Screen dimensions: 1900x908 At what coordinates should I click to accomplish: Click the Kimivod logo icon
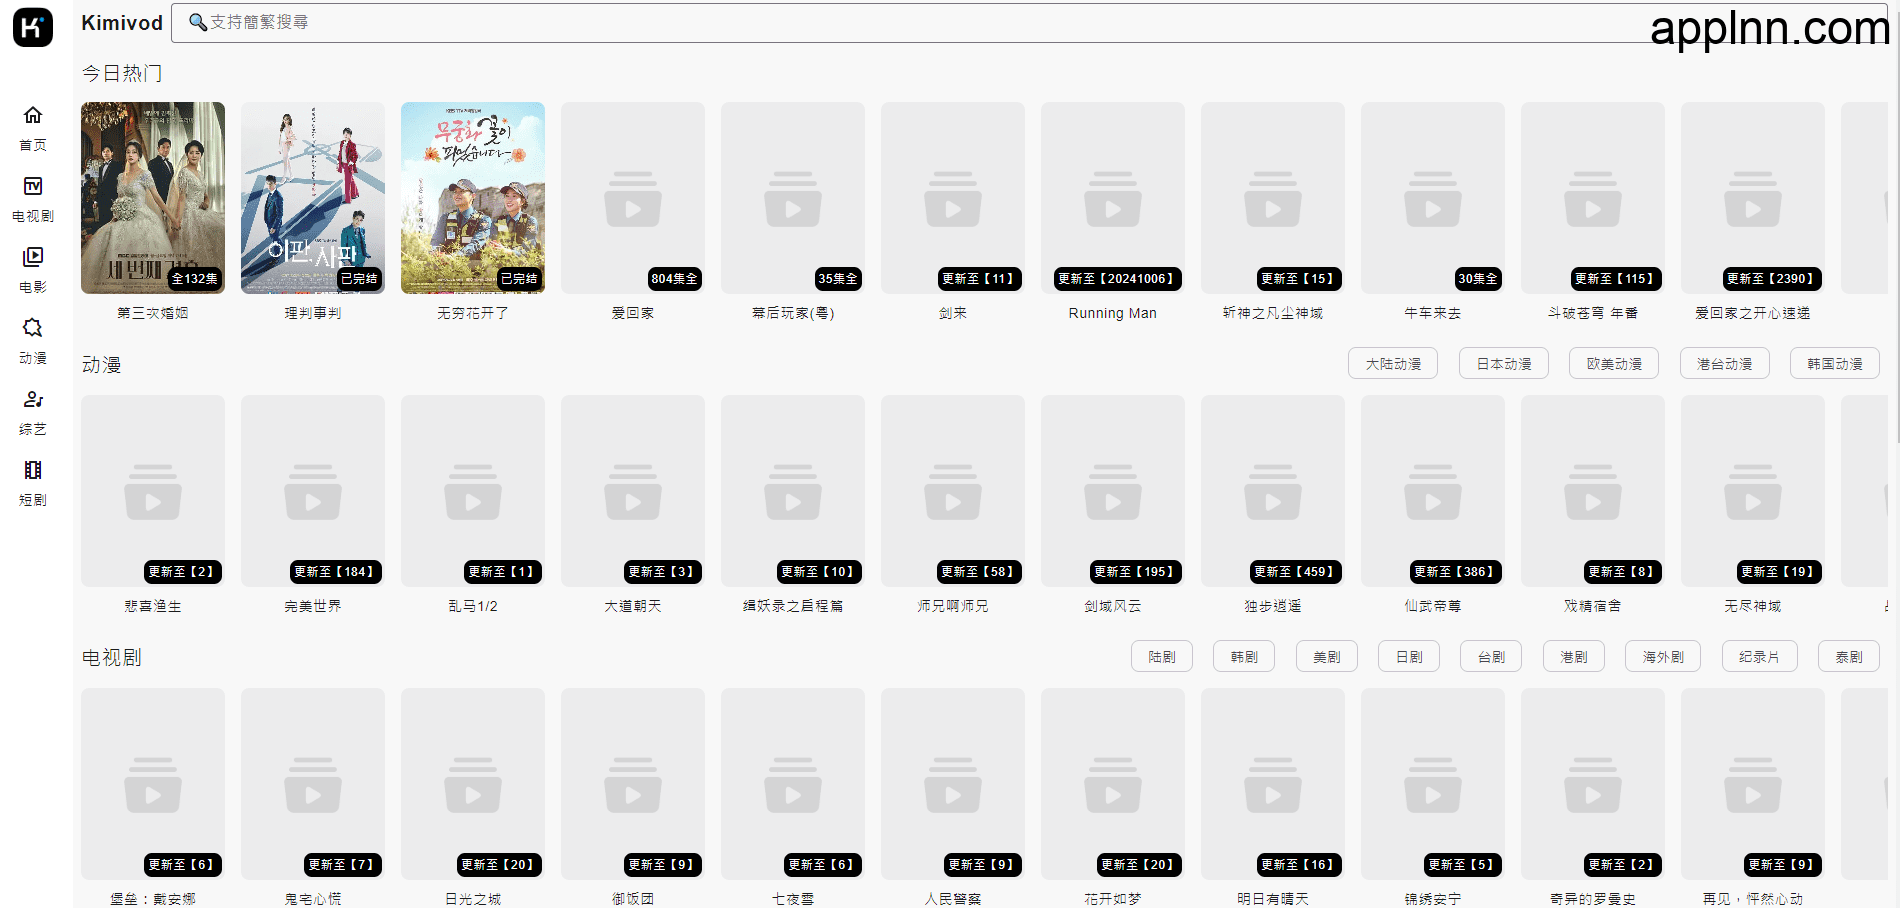tap(33, 27)
